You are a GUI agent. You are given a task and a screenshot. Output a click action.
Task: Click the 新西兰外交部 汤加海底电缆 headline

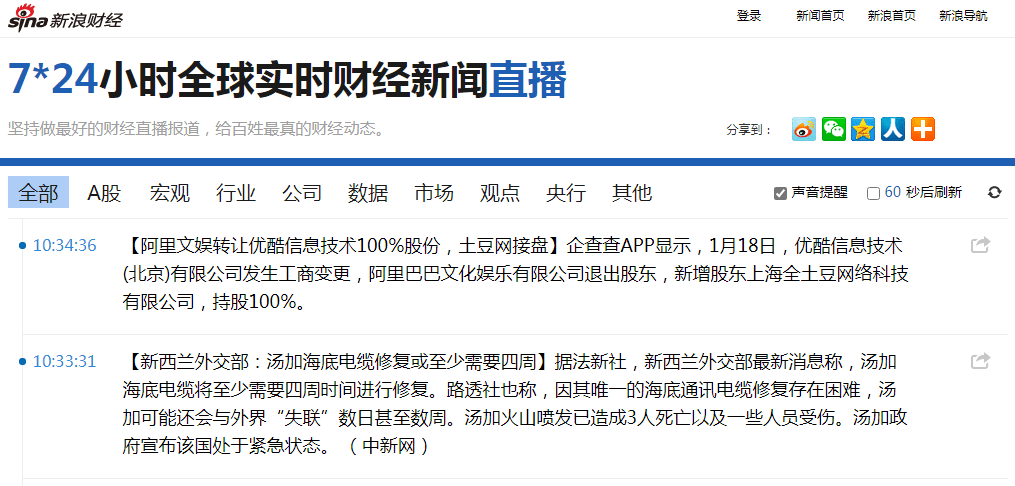coord(338,361)
